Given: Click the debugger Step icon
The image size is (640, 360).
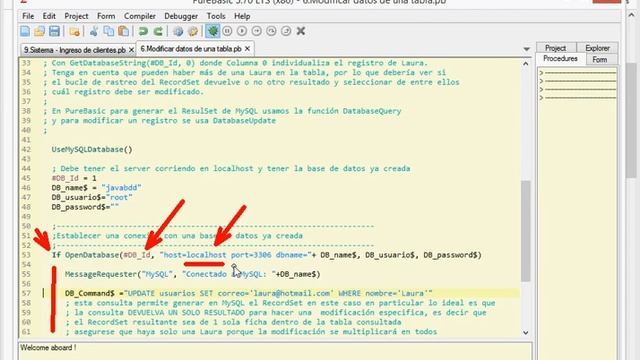Looking at the screenshot, I should coord(257,31).
